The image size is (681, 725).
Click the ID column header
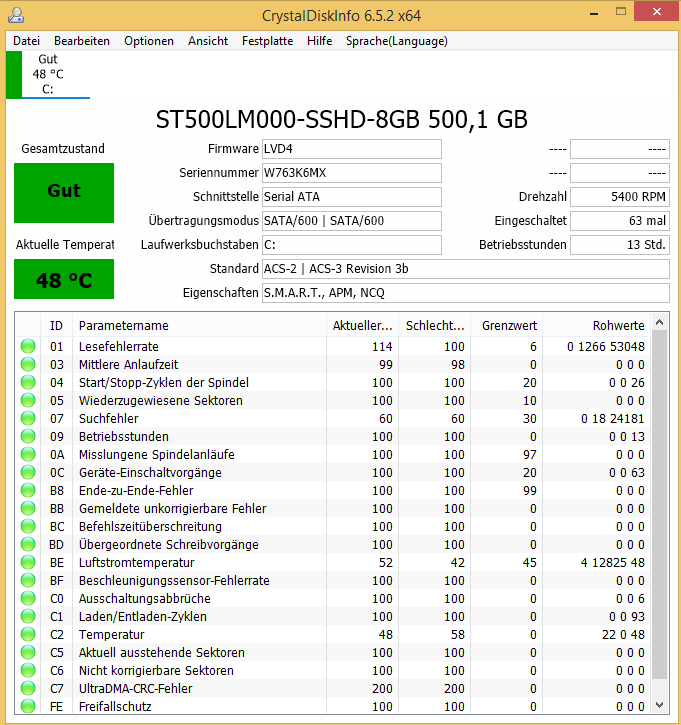[56, 326]
